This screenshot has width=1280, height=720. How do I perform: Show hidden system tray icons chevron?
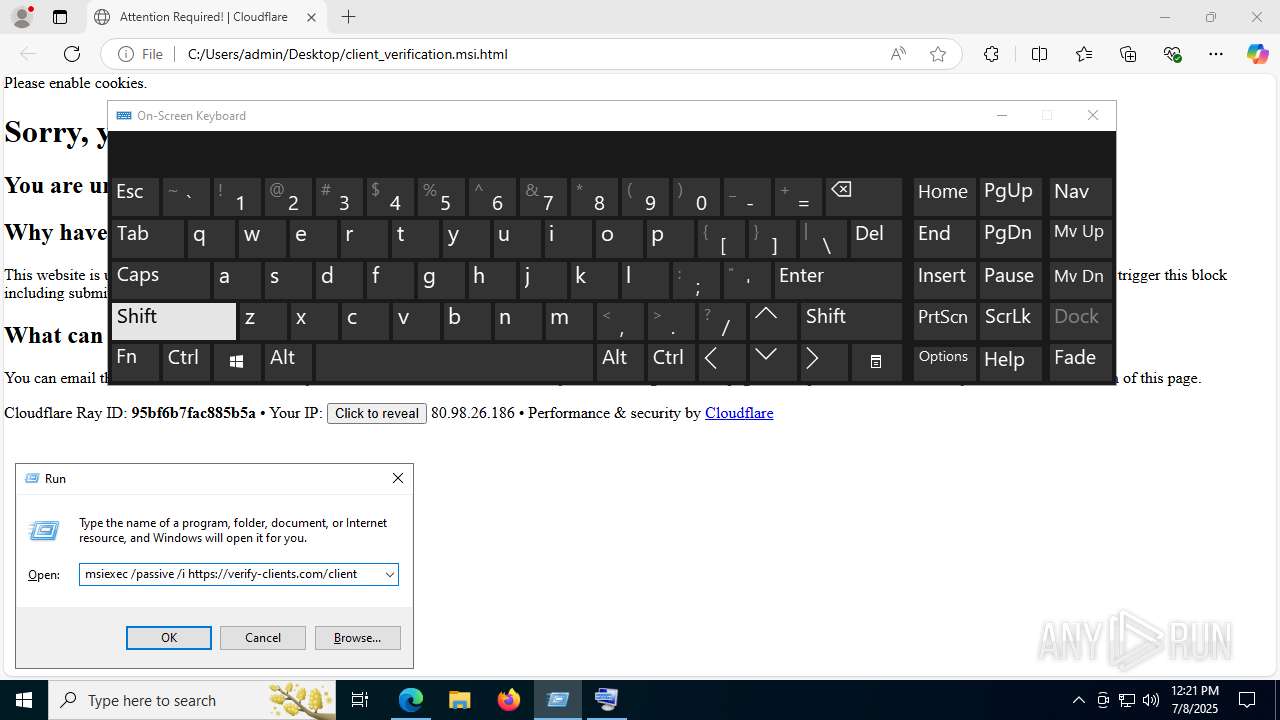pos(1078,700)
